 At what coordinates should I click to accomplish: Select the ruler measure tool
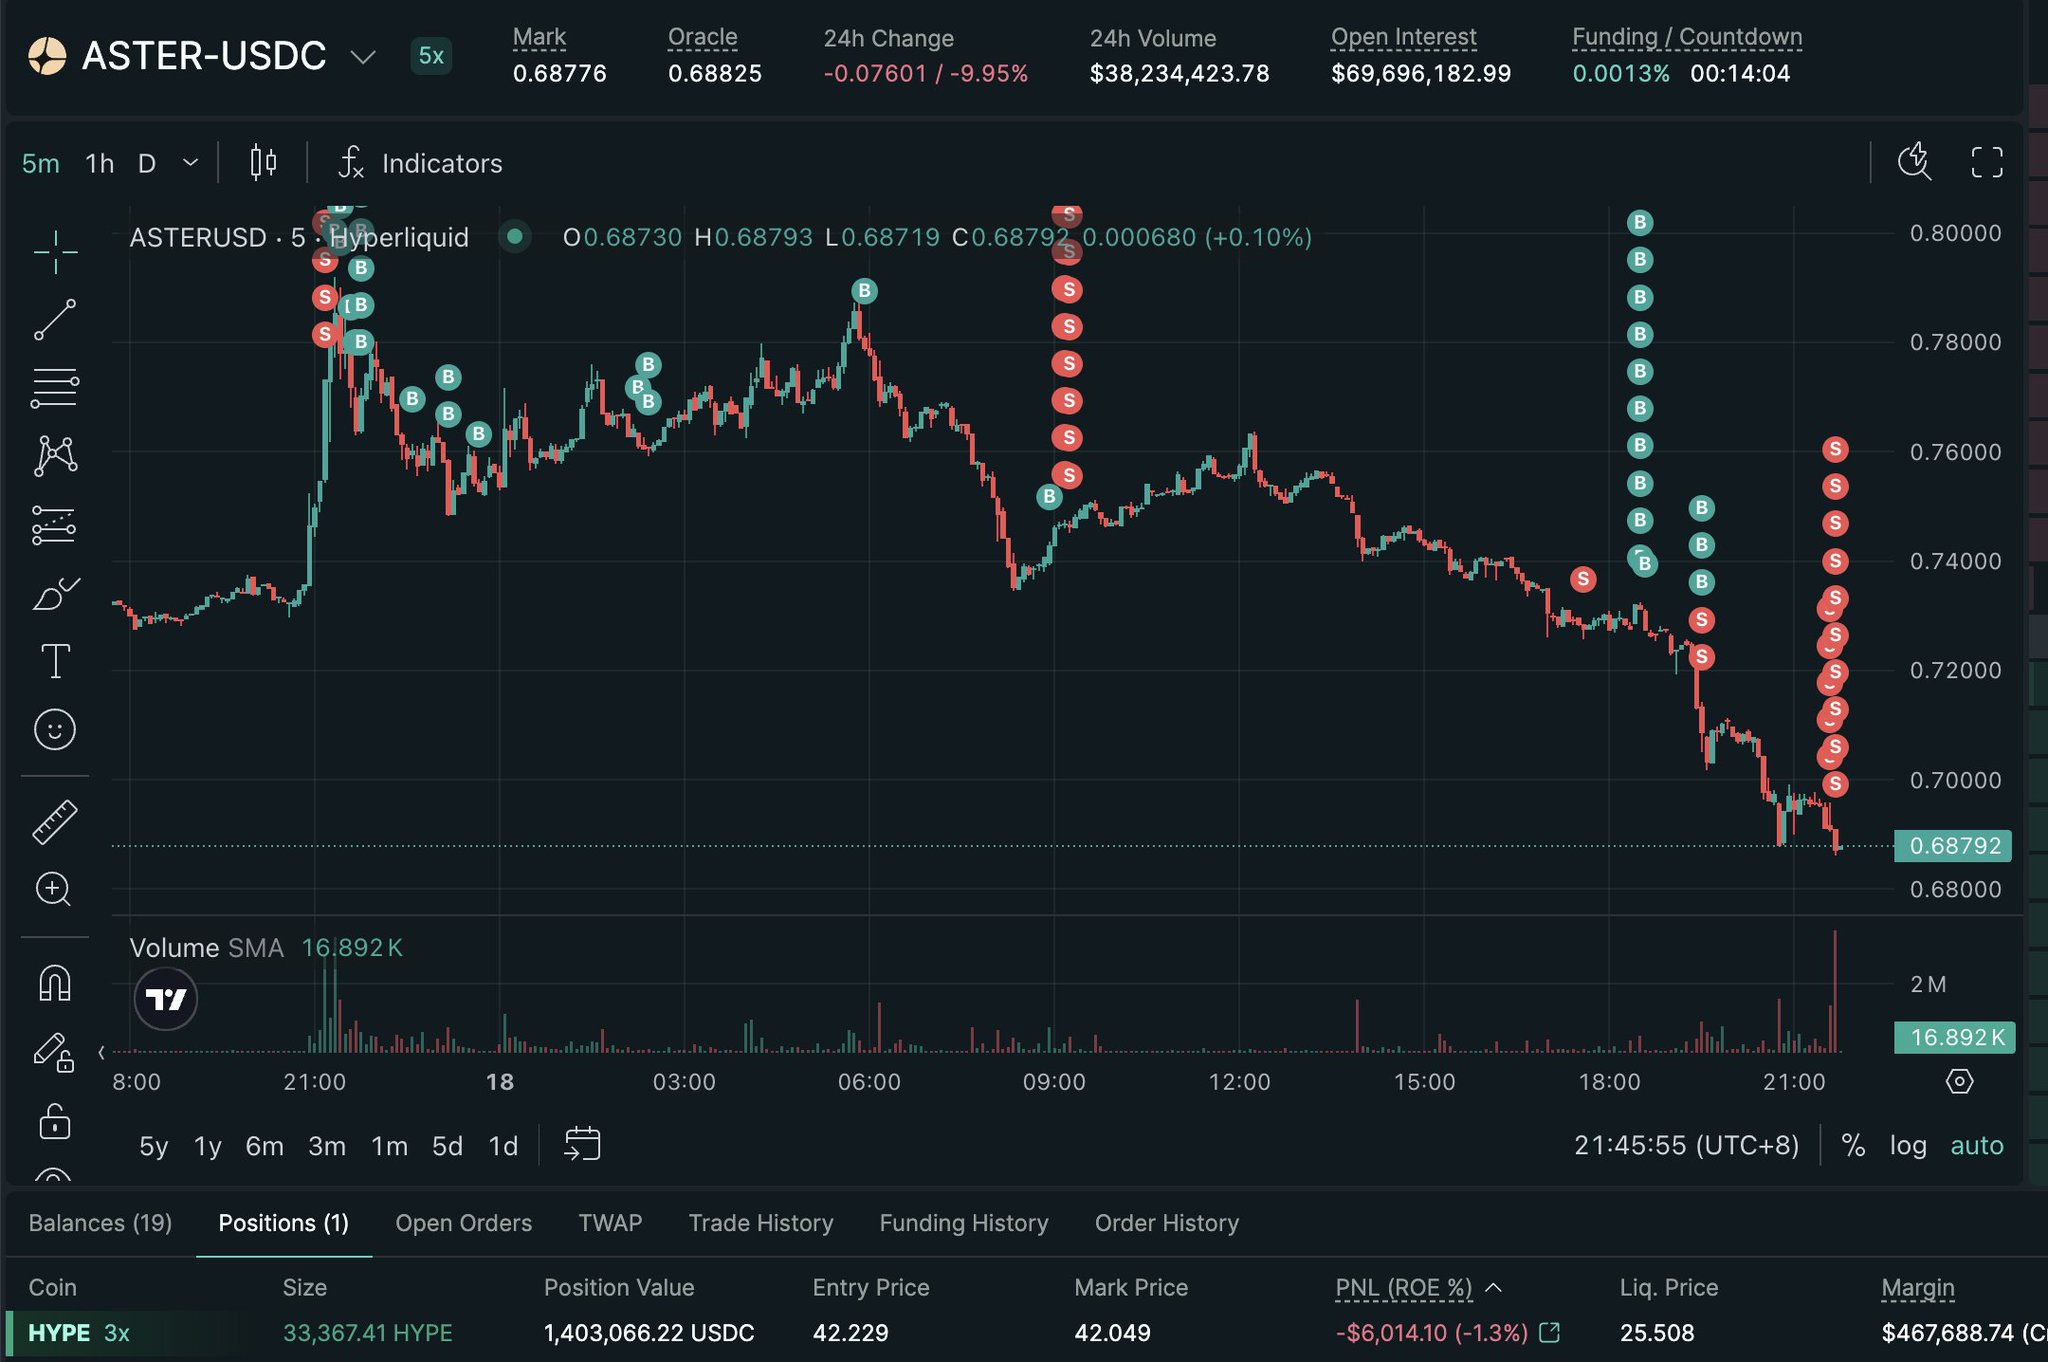55,822
